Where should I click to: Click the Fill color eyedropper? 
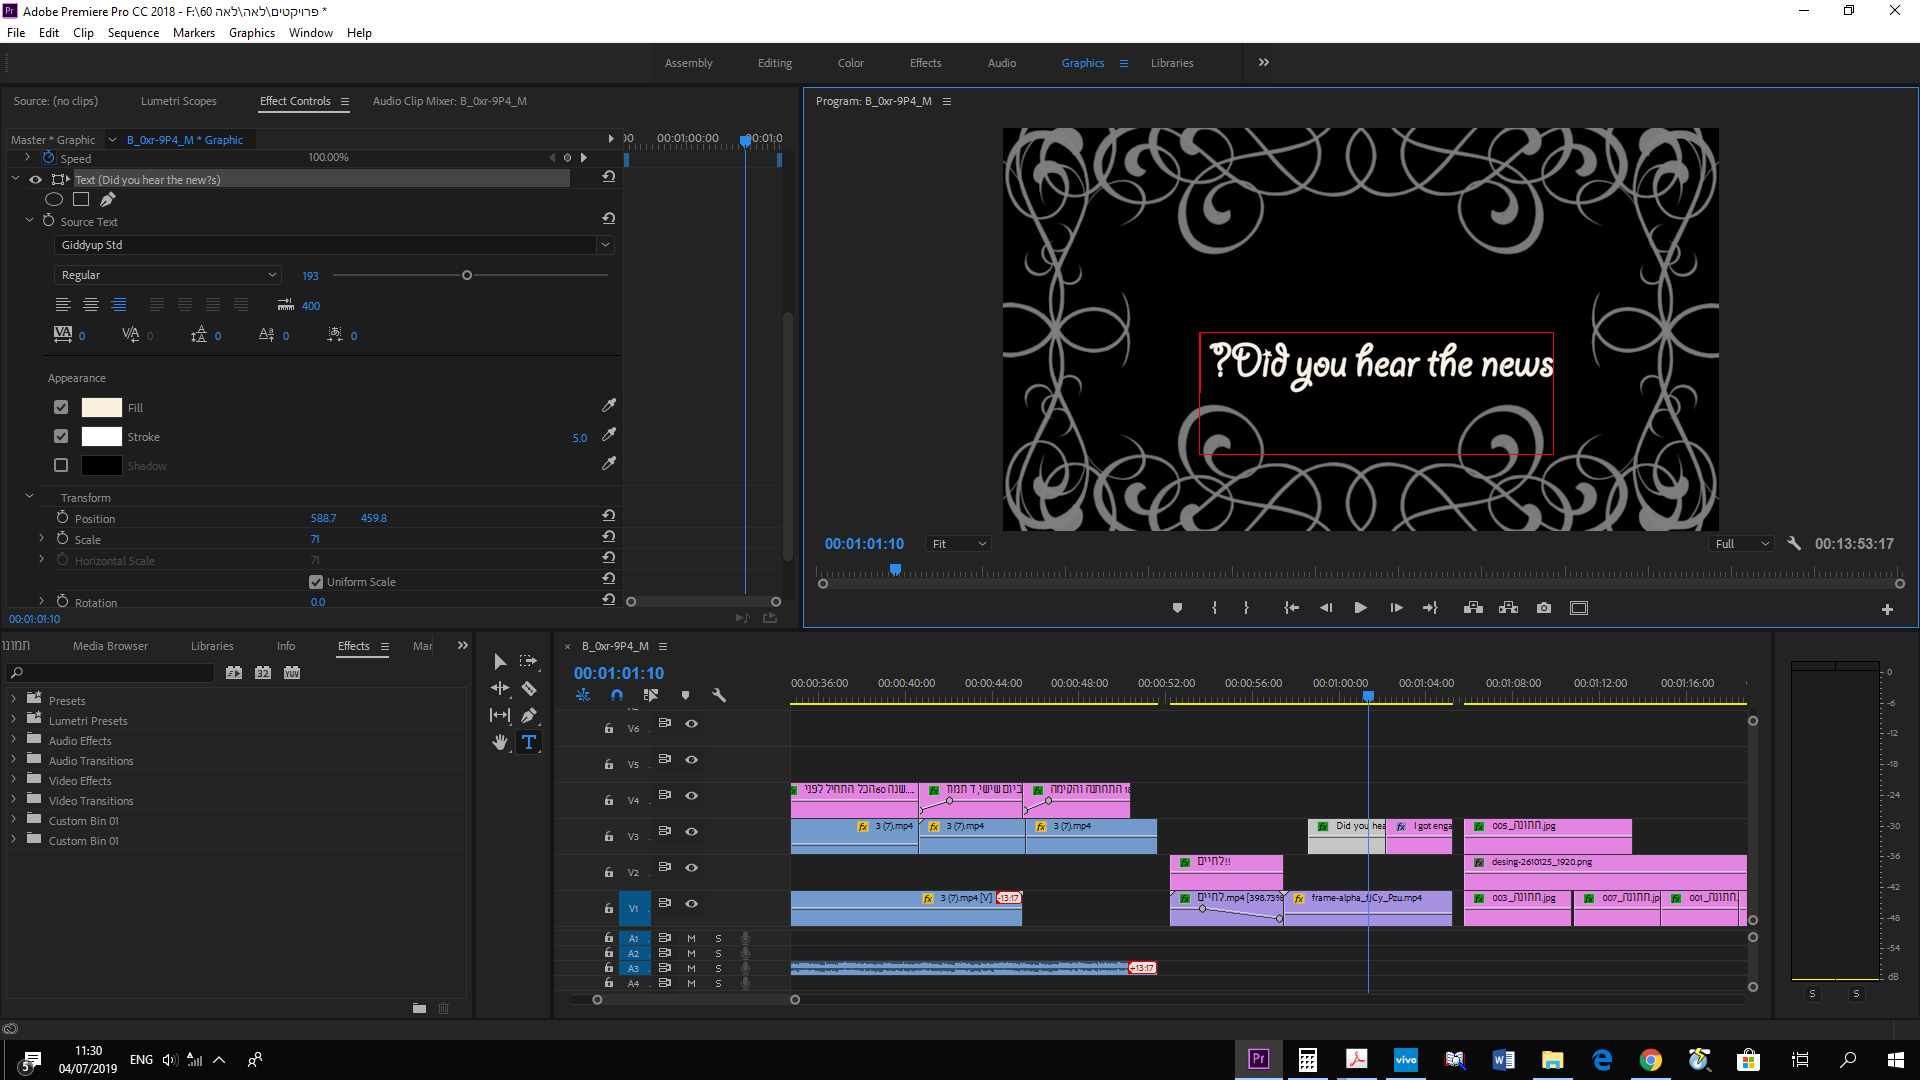pos(609,406)
